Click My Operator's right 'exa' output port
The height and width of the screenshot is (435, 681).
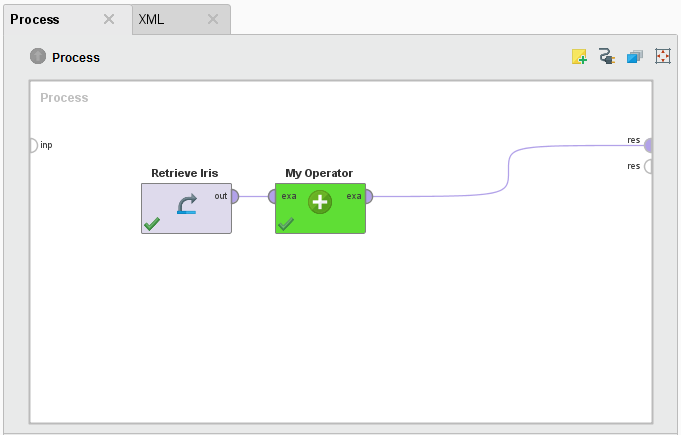[368, 196]
